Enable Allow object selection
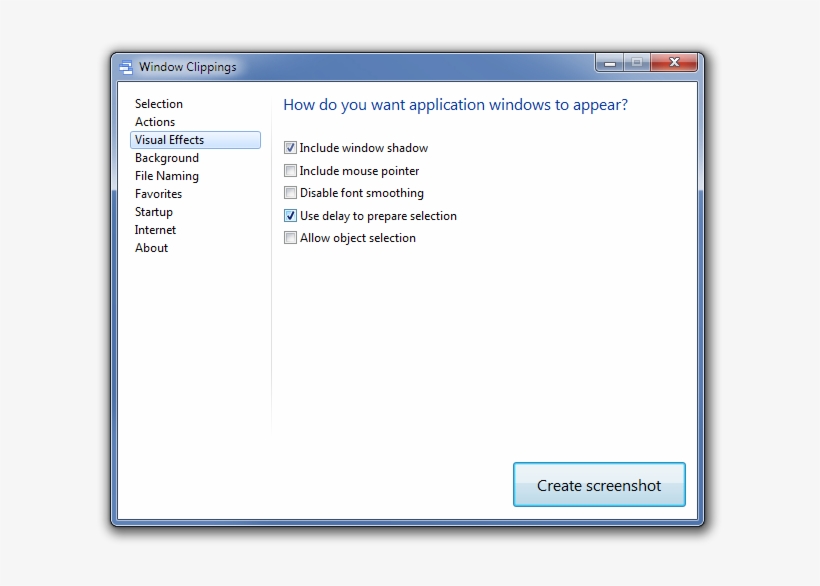Image resolution: width=820 pixels, height=586 pixels. (290, 238)
